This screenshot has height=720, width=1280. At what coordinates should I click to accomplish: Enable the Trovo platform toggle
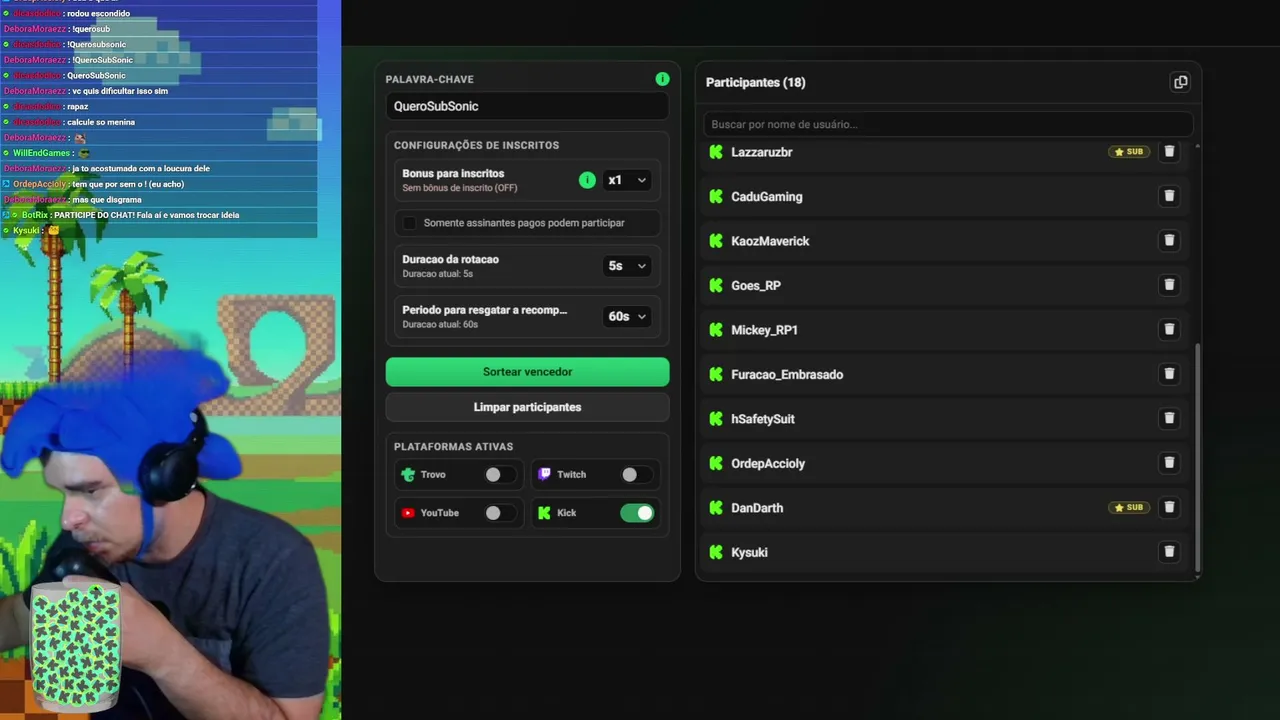(x=500, y=475)
